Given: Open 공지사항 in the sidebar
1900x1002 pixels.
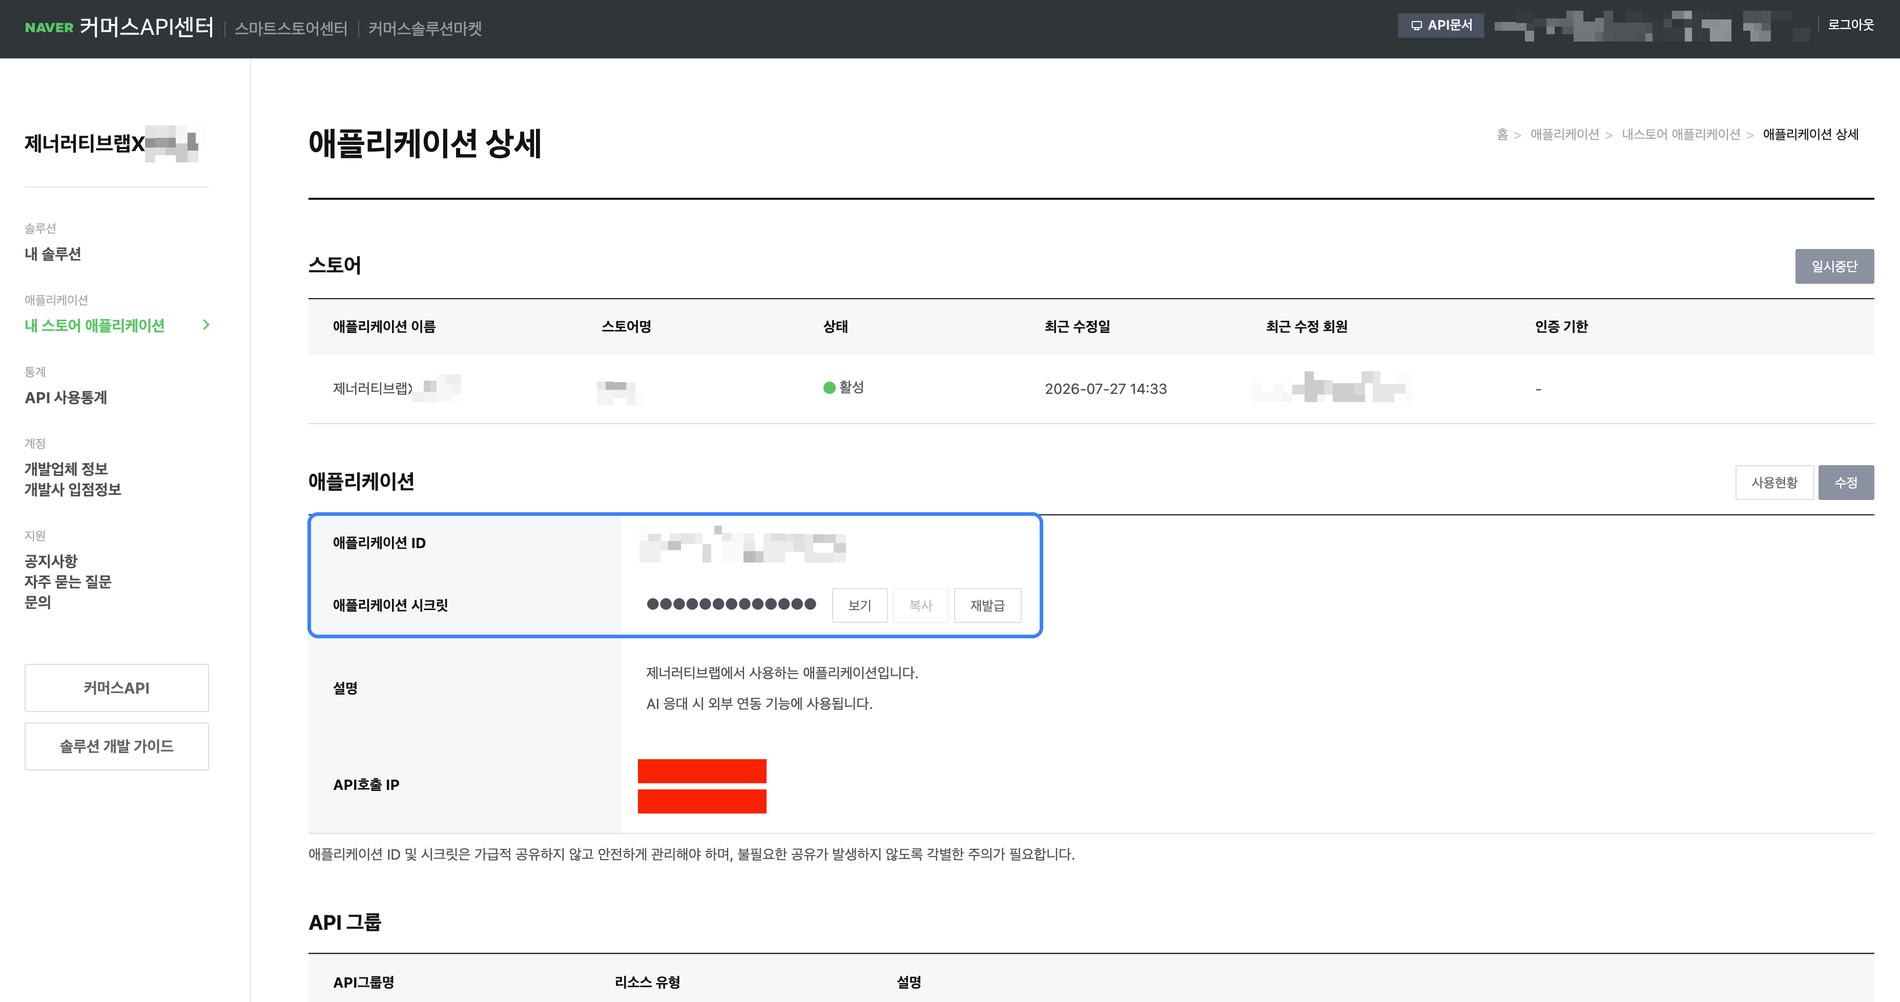Looking at the screenshot, I should pos(51,561).
